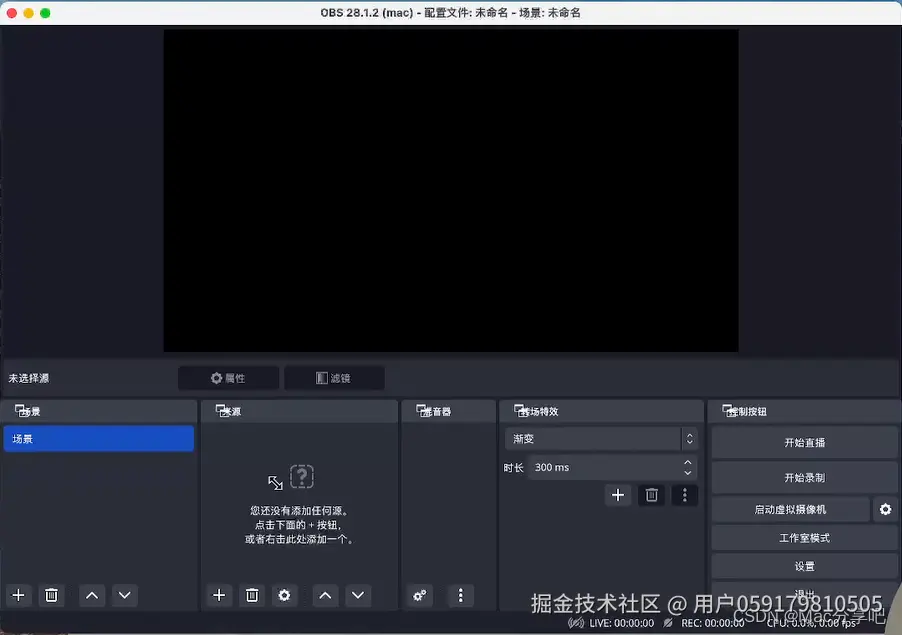Add a new transition with the plus icon

tap(618, 495)
